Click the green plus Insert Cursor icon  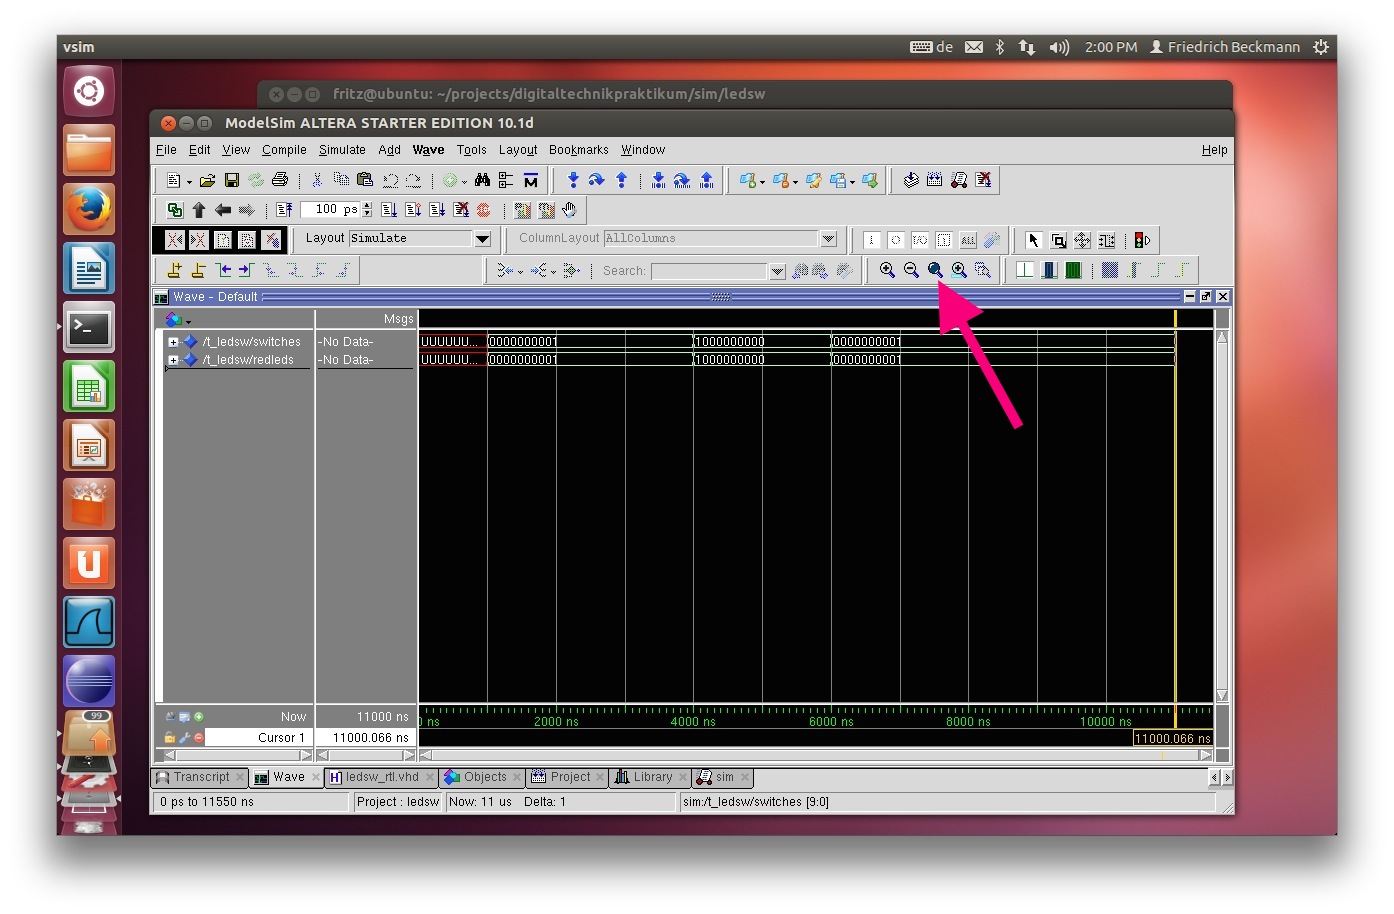199,716
